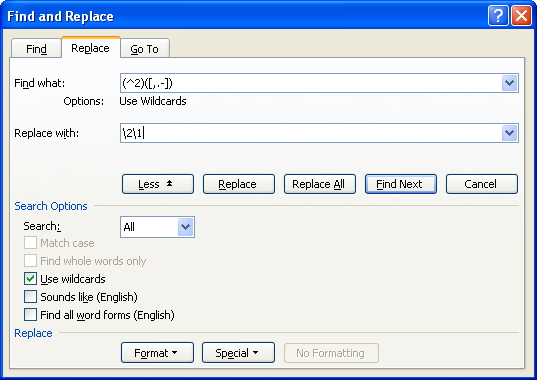
Task: Switch to the Go To tab
Action: [x=145, y=49]
